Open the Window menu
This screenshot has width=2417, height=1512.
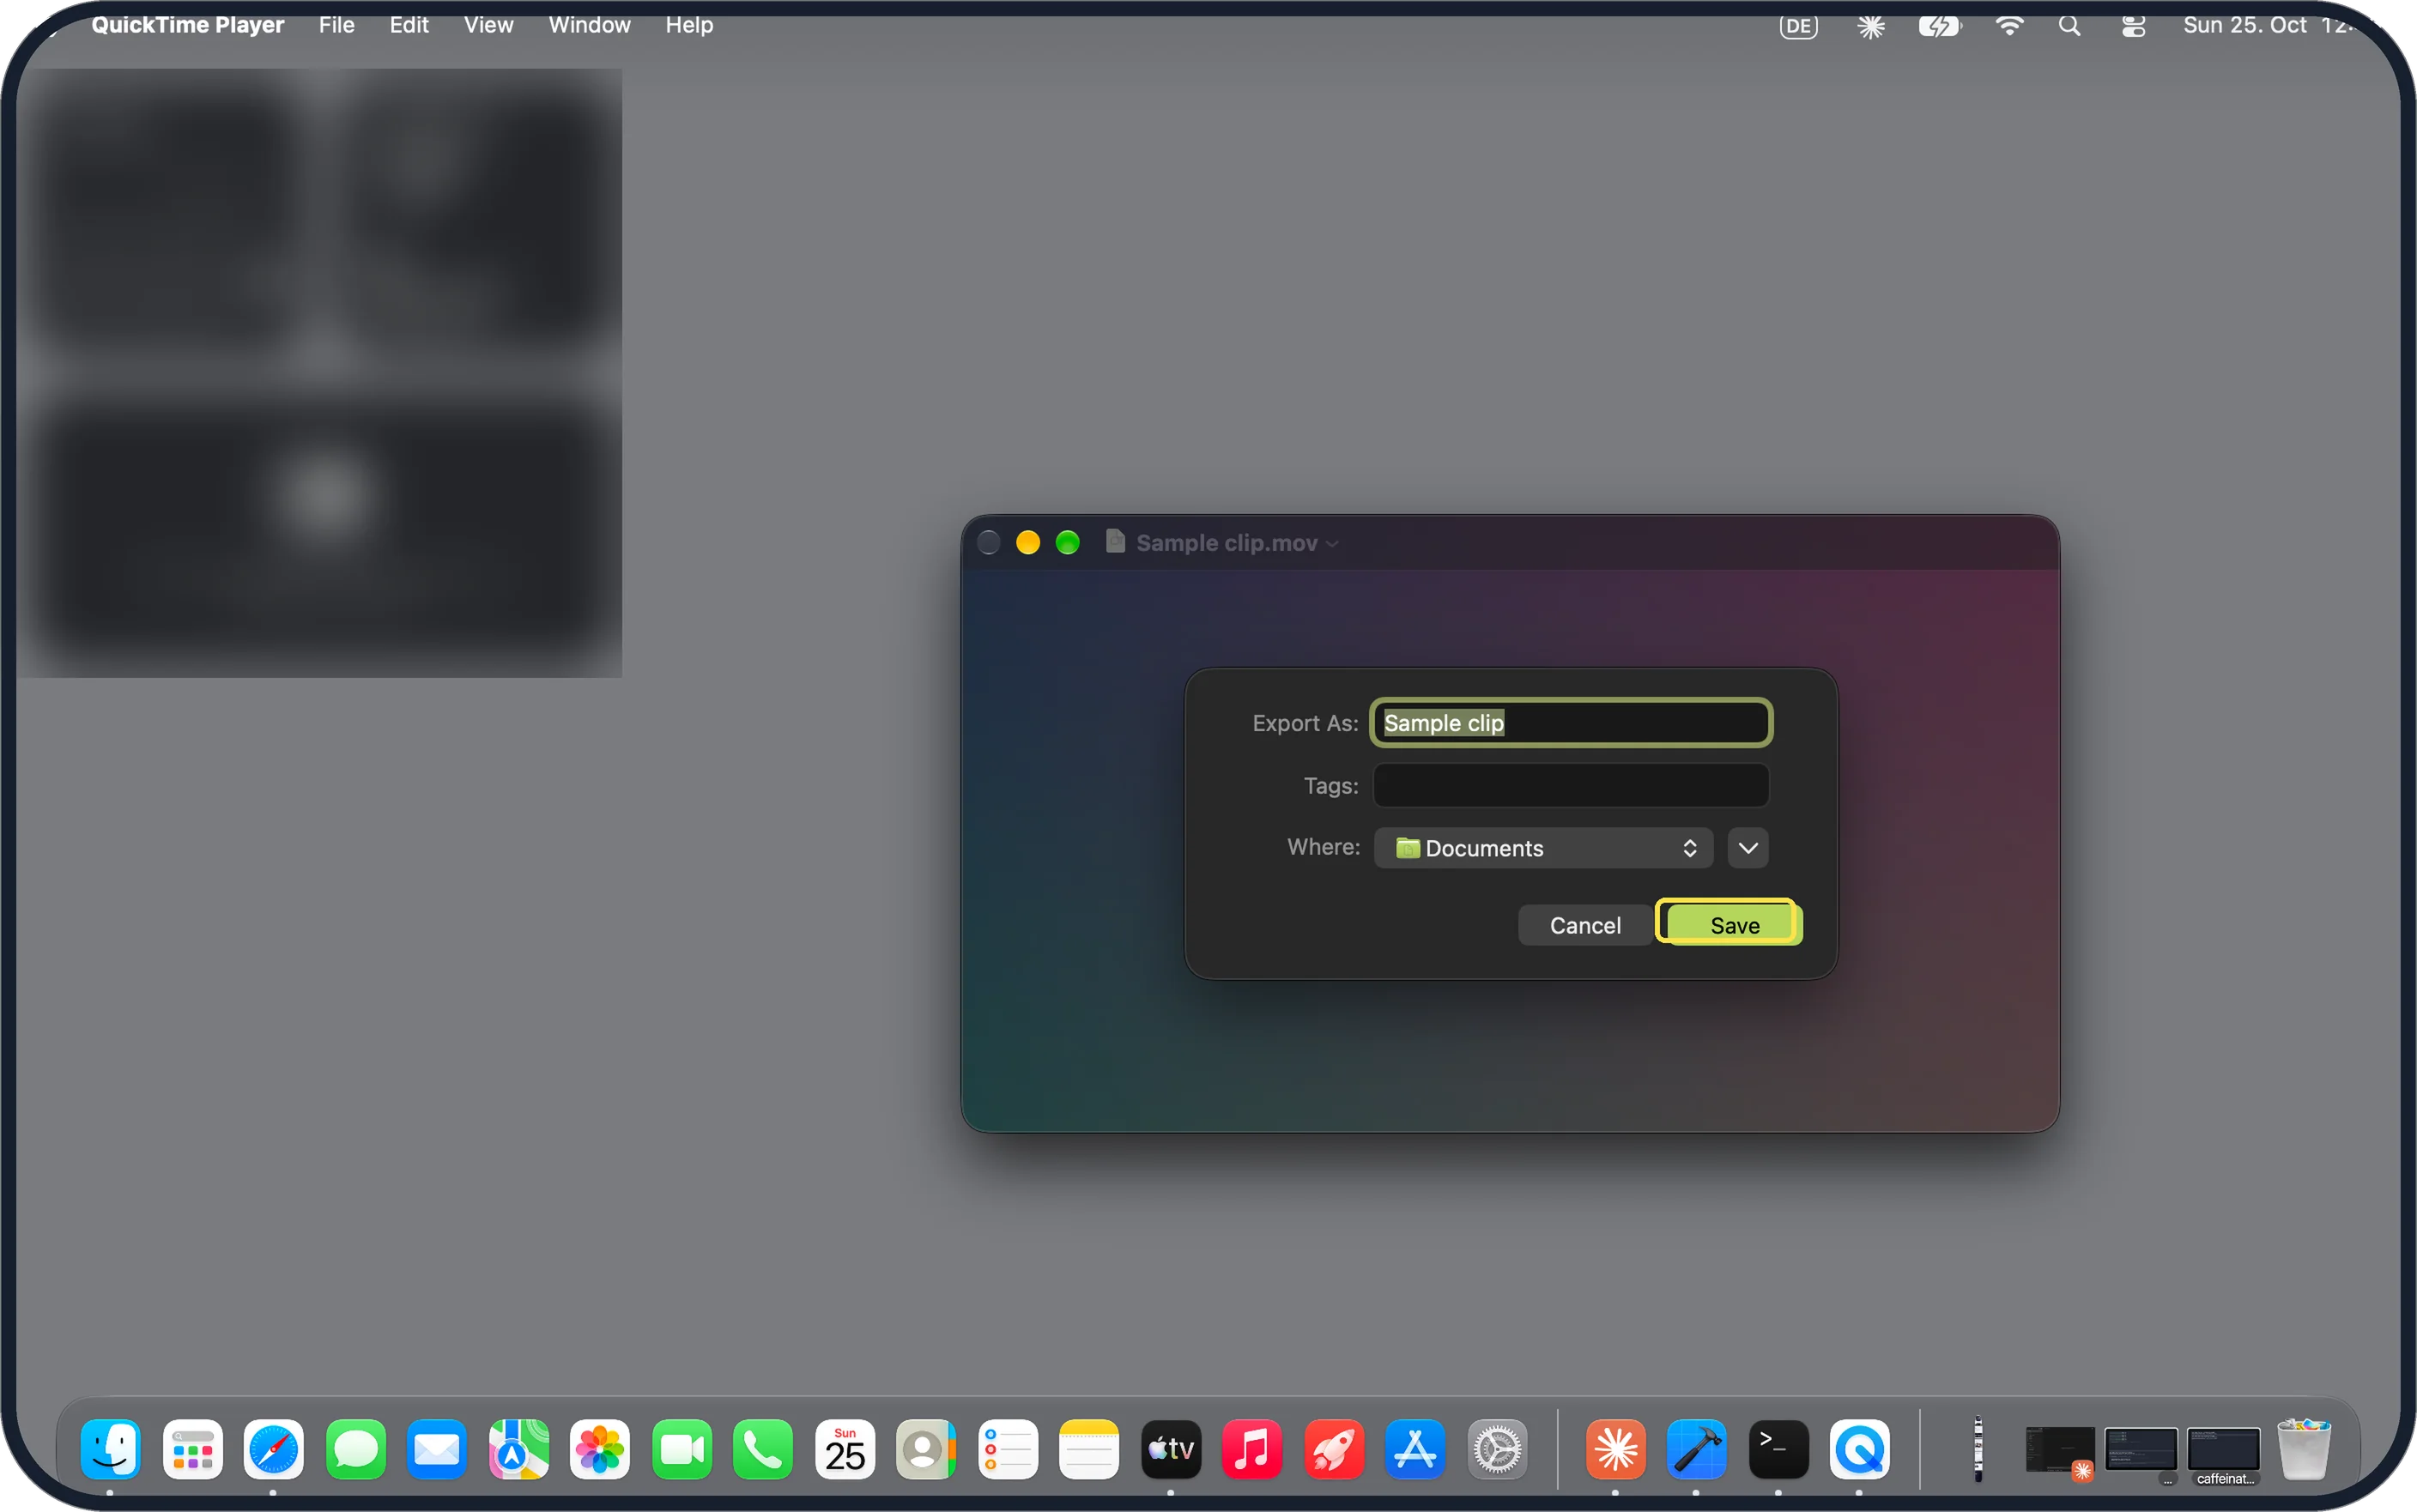click(x=589, y=25)
